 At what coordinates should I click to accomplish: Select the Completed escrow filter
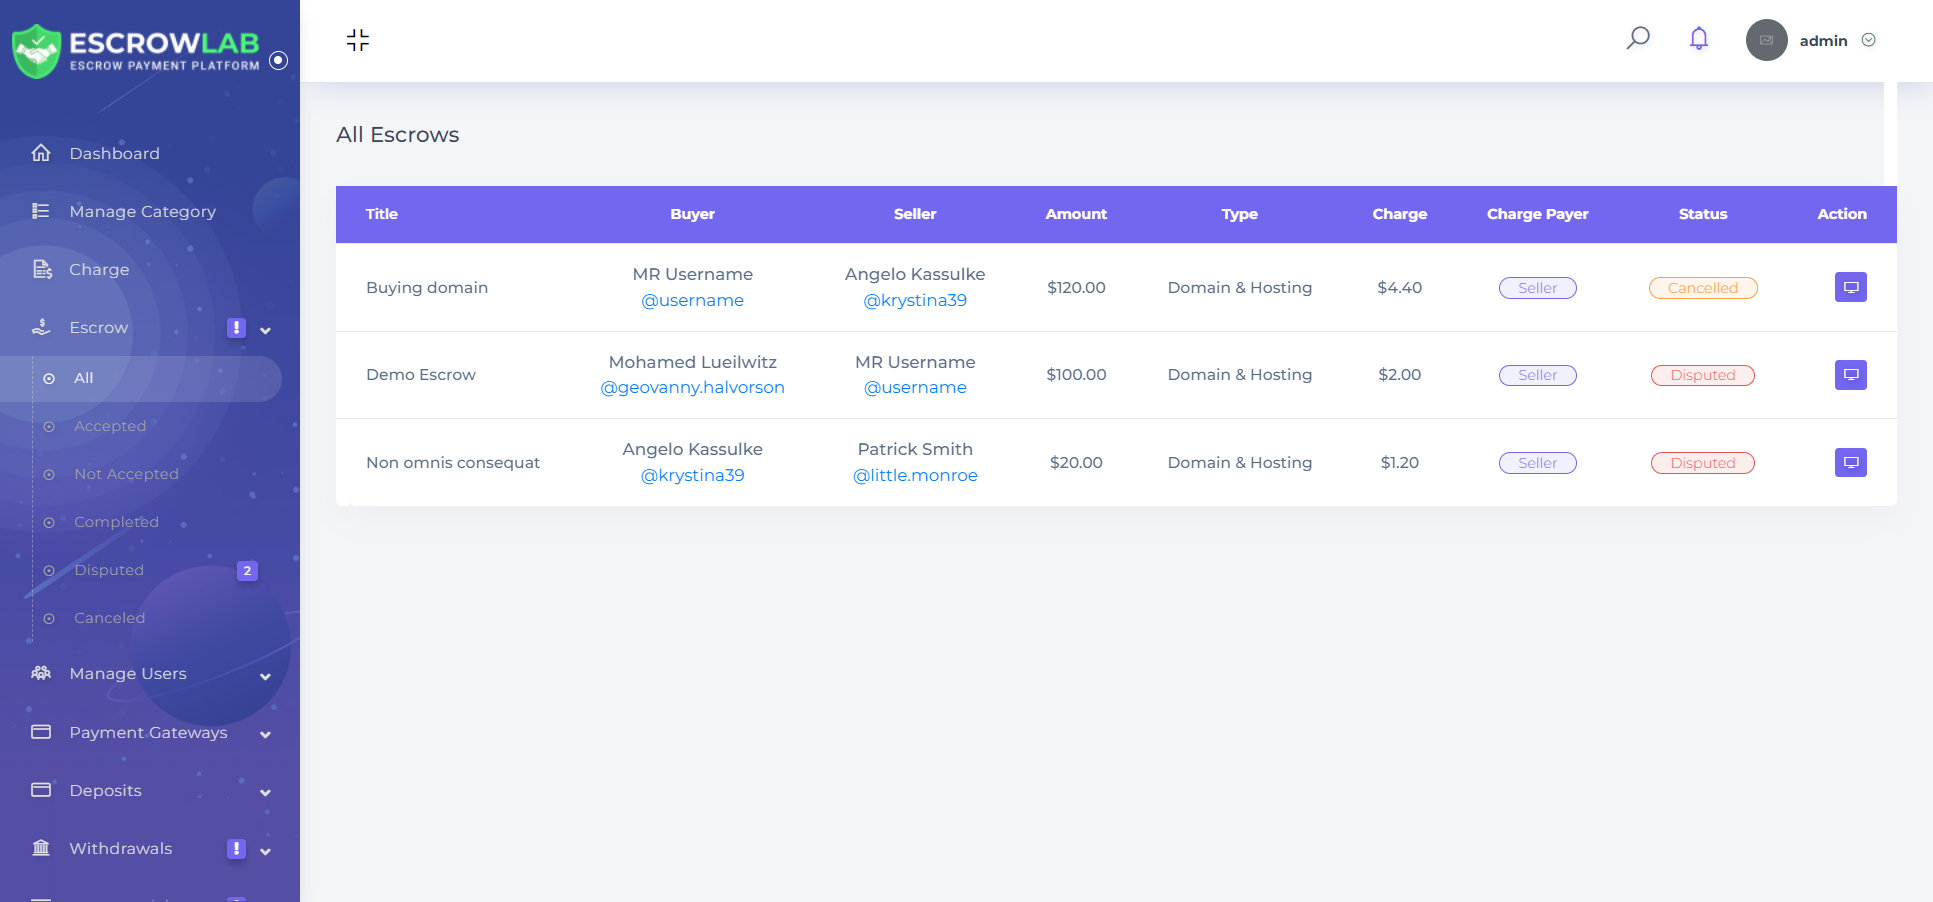click(x=116, y=522)
